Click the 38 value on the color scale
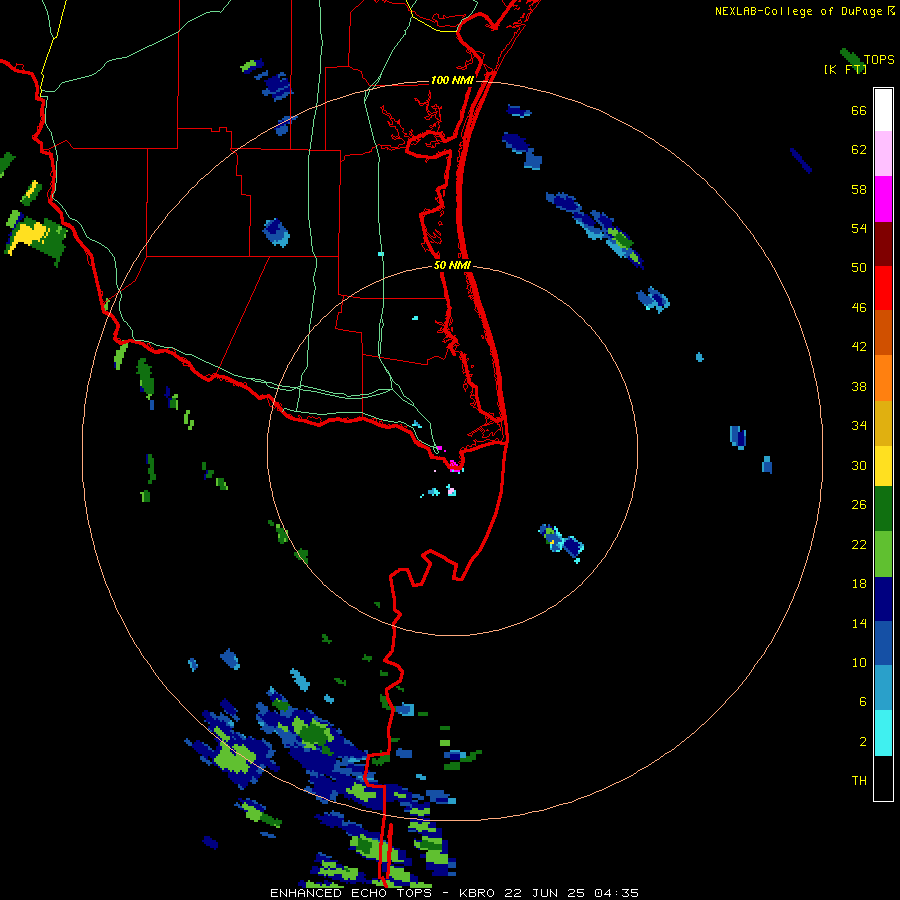 coord(859,387)
